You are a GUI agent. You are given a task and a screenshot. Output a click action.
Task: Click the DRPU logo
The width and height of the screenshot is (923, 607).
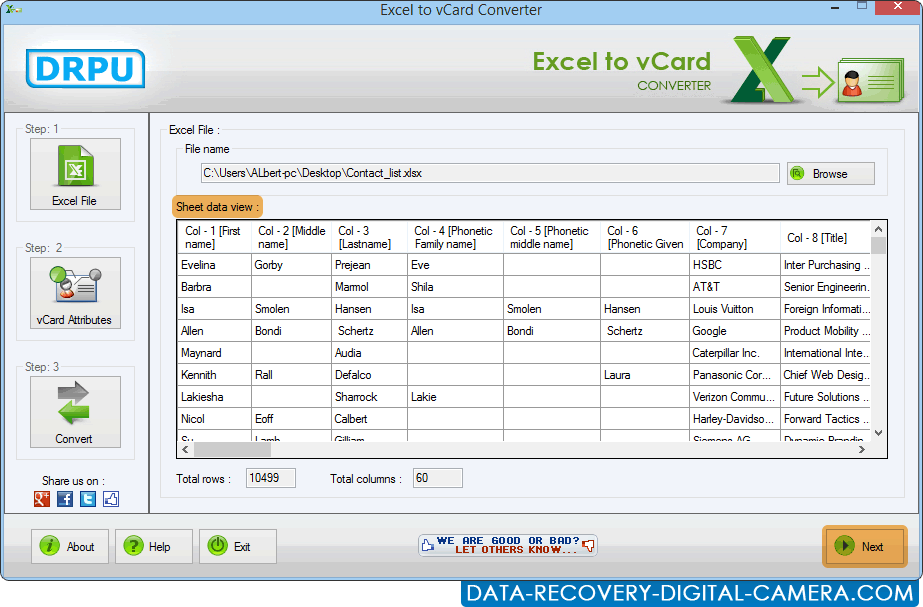click(84, 71)
